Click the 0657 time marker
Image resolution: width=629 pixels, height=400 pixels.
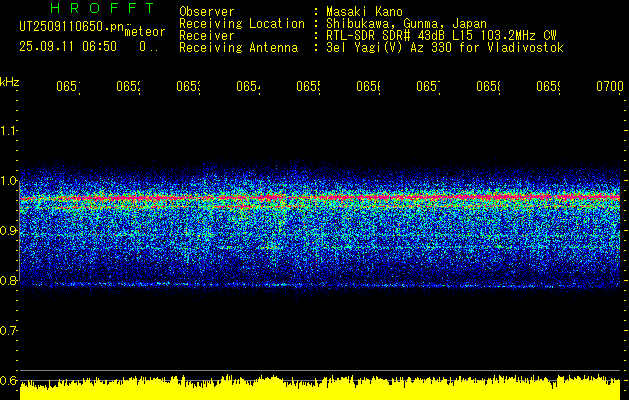pos(428,86)
